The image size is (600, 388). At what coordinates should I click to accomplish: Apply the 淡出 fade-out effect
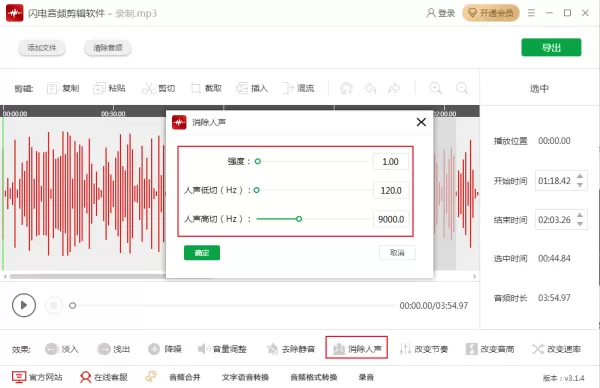point(113,349)
